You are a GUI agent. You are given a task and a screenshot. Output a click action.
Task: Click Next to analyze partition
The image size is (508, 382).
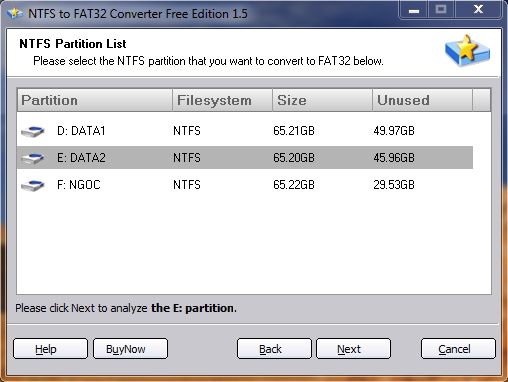[x=353, y=349]
